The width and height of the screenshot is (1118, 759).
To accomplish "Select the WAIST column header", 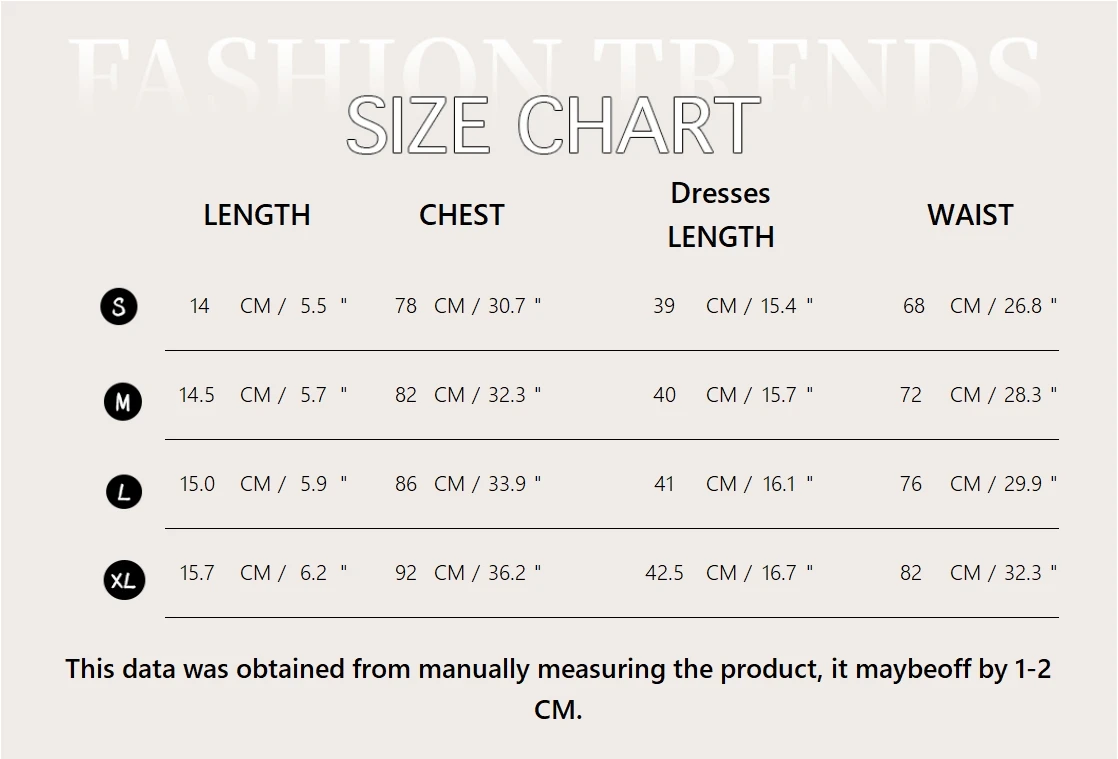I will coord(970,215).
